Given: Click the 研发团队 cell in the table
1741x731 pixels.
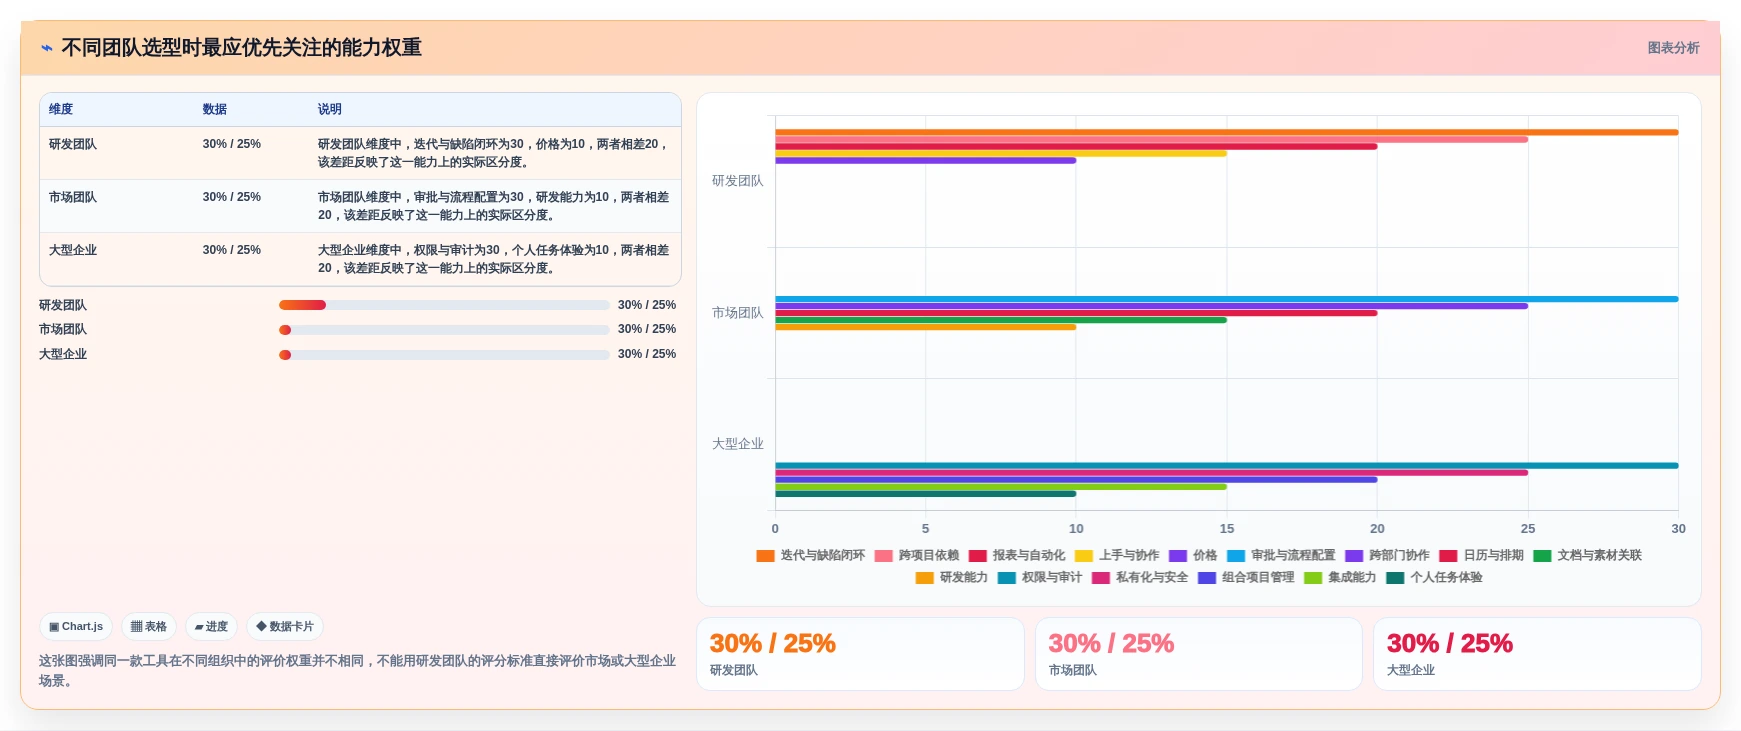Looking at the screenshot, I should tap(73, 145).
